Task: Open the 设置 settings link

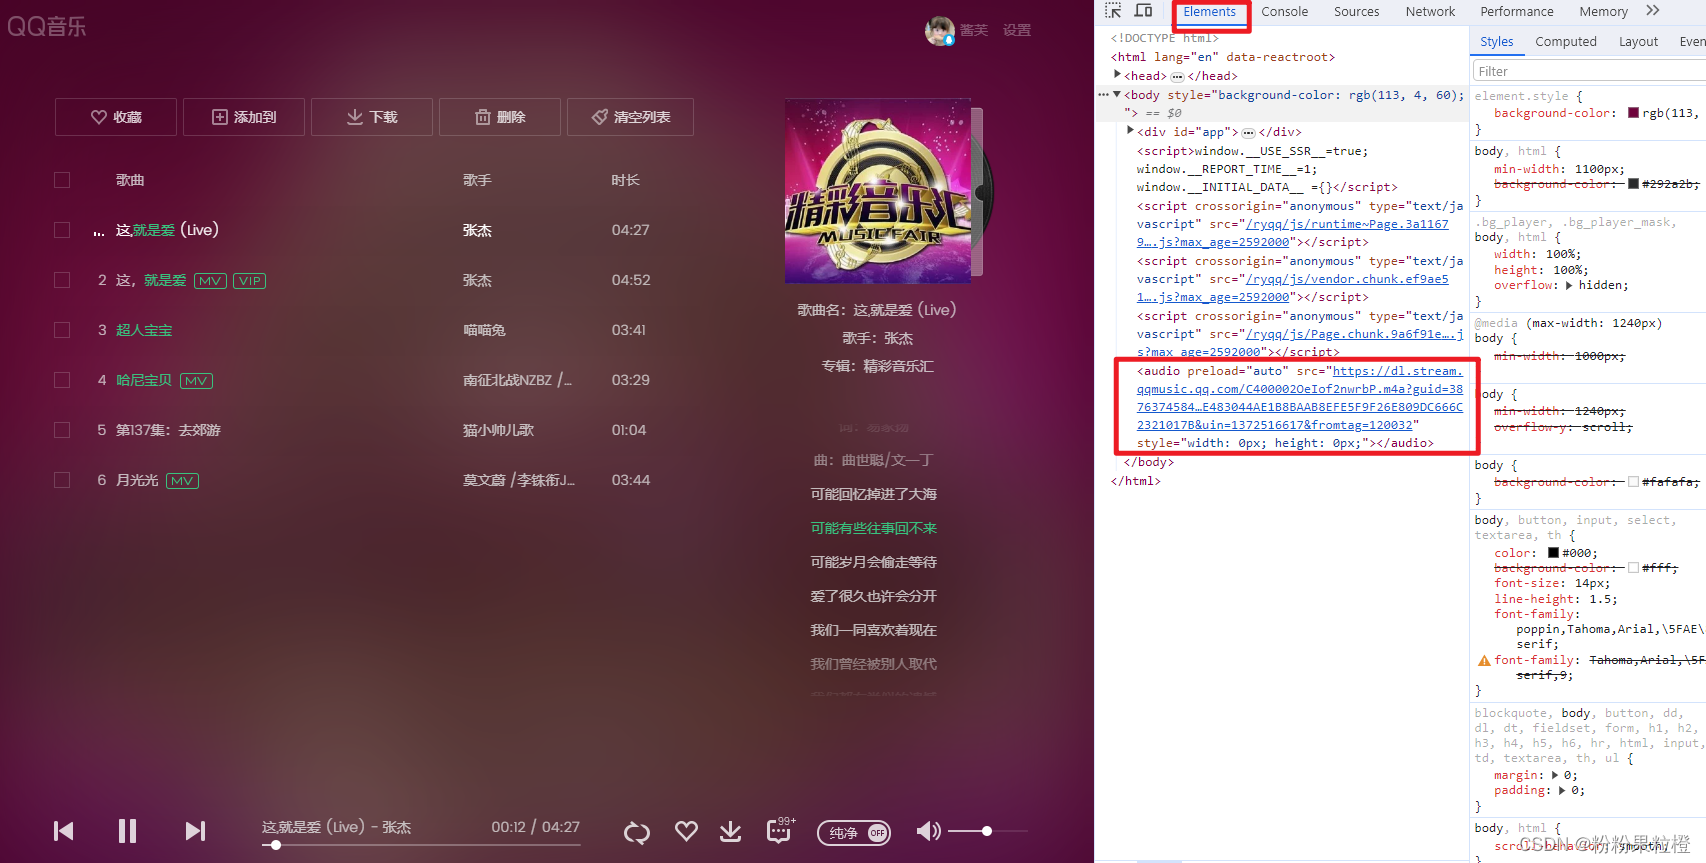Action: [x=1017, y=30]
